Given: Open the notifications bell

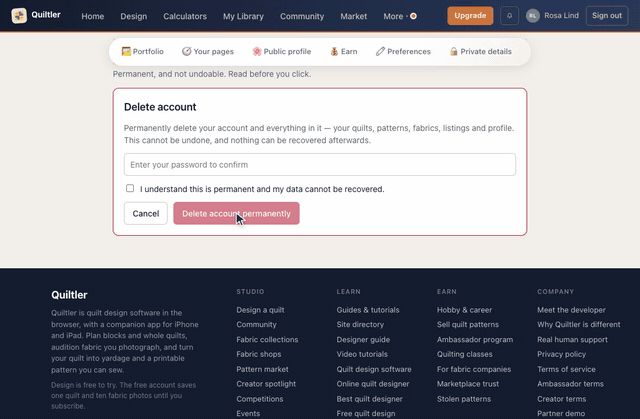Looking at the screenshot, I should pos(509,16).
